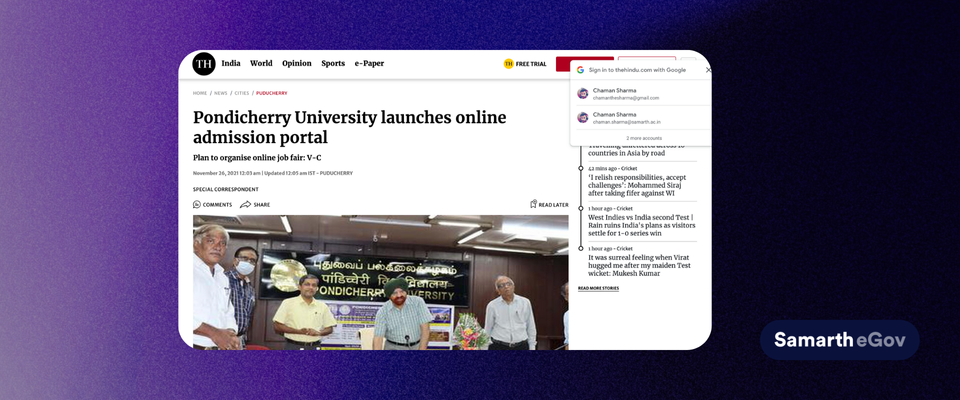Open the Opinion section
960x400 pixels.
tap(297, 63)
